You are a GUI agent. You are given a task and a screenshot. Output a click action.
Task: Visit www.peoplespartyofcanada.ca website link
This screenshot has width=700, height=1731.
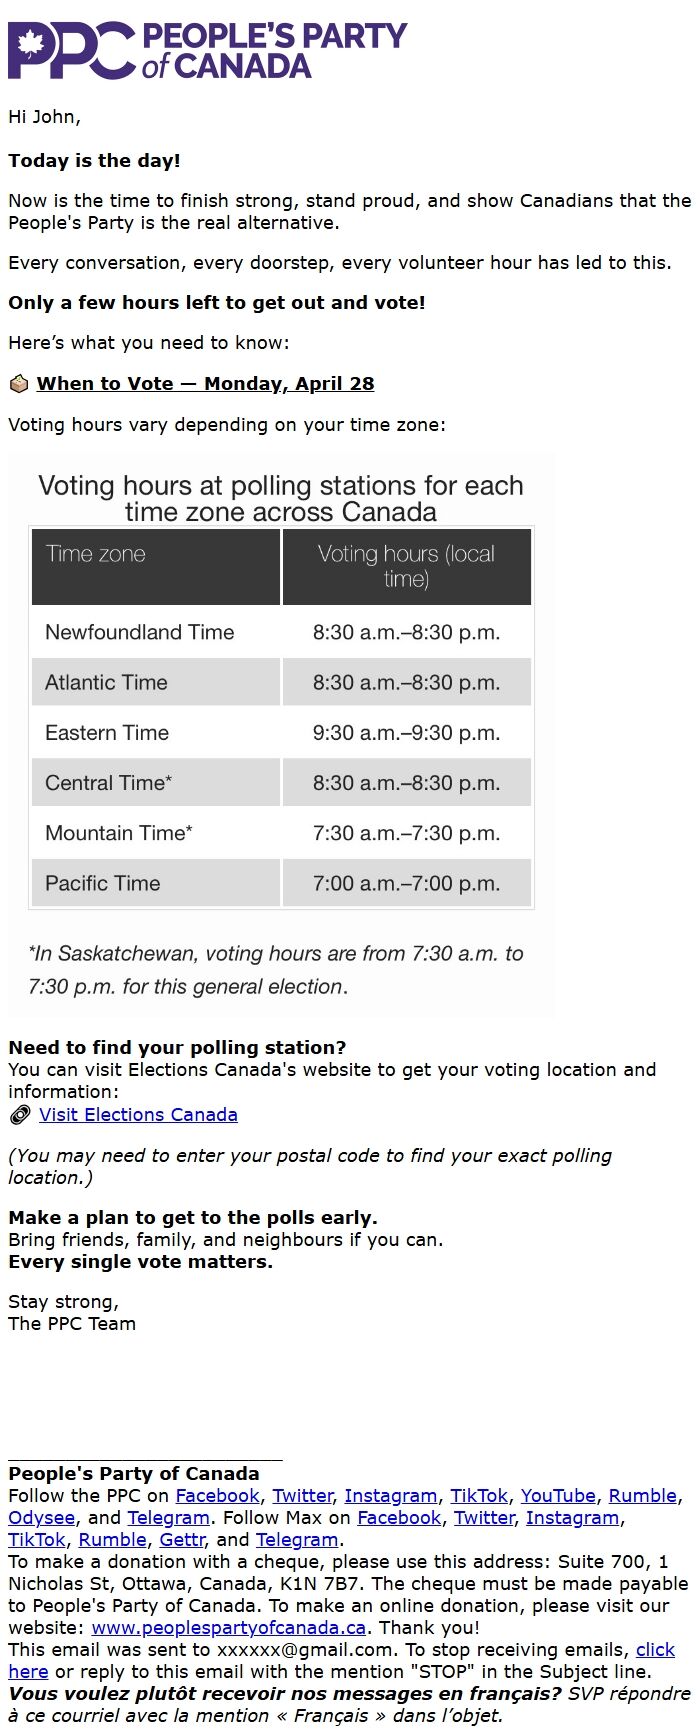pos(228,1628)
